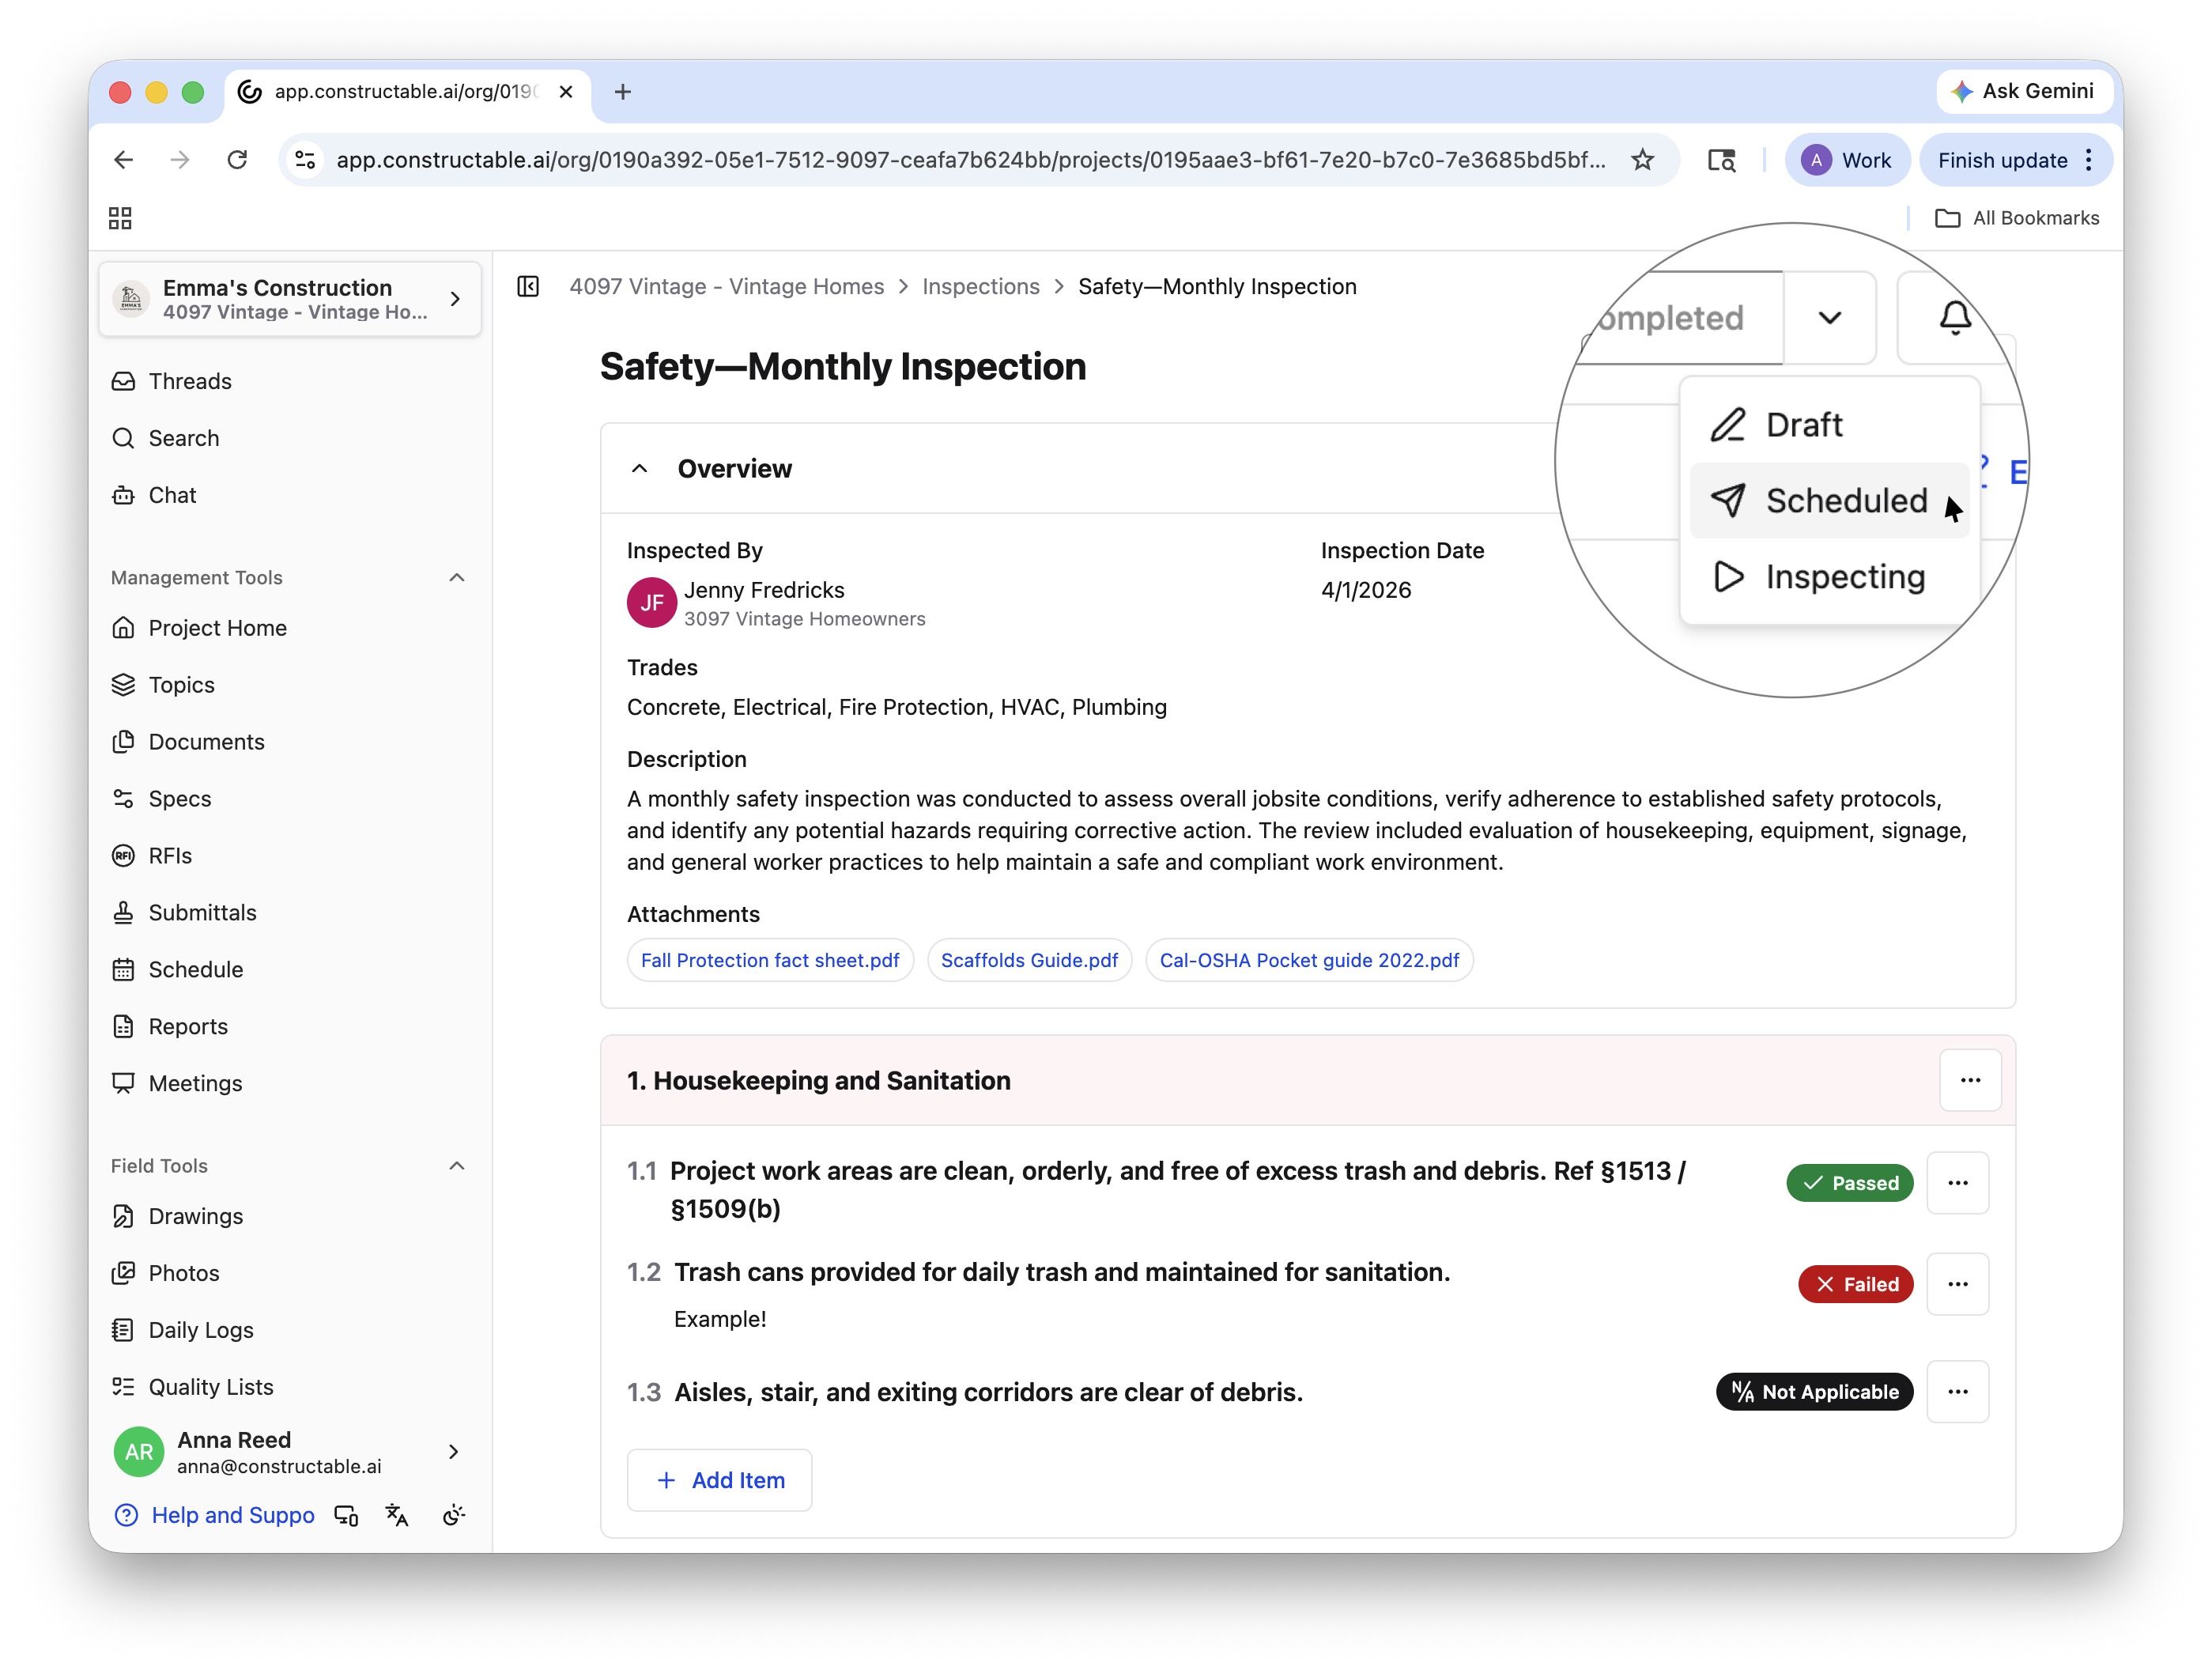2212x1670 pixels.
Task: Click the Failed status badge on item 1.2
Action: 1856,1285
